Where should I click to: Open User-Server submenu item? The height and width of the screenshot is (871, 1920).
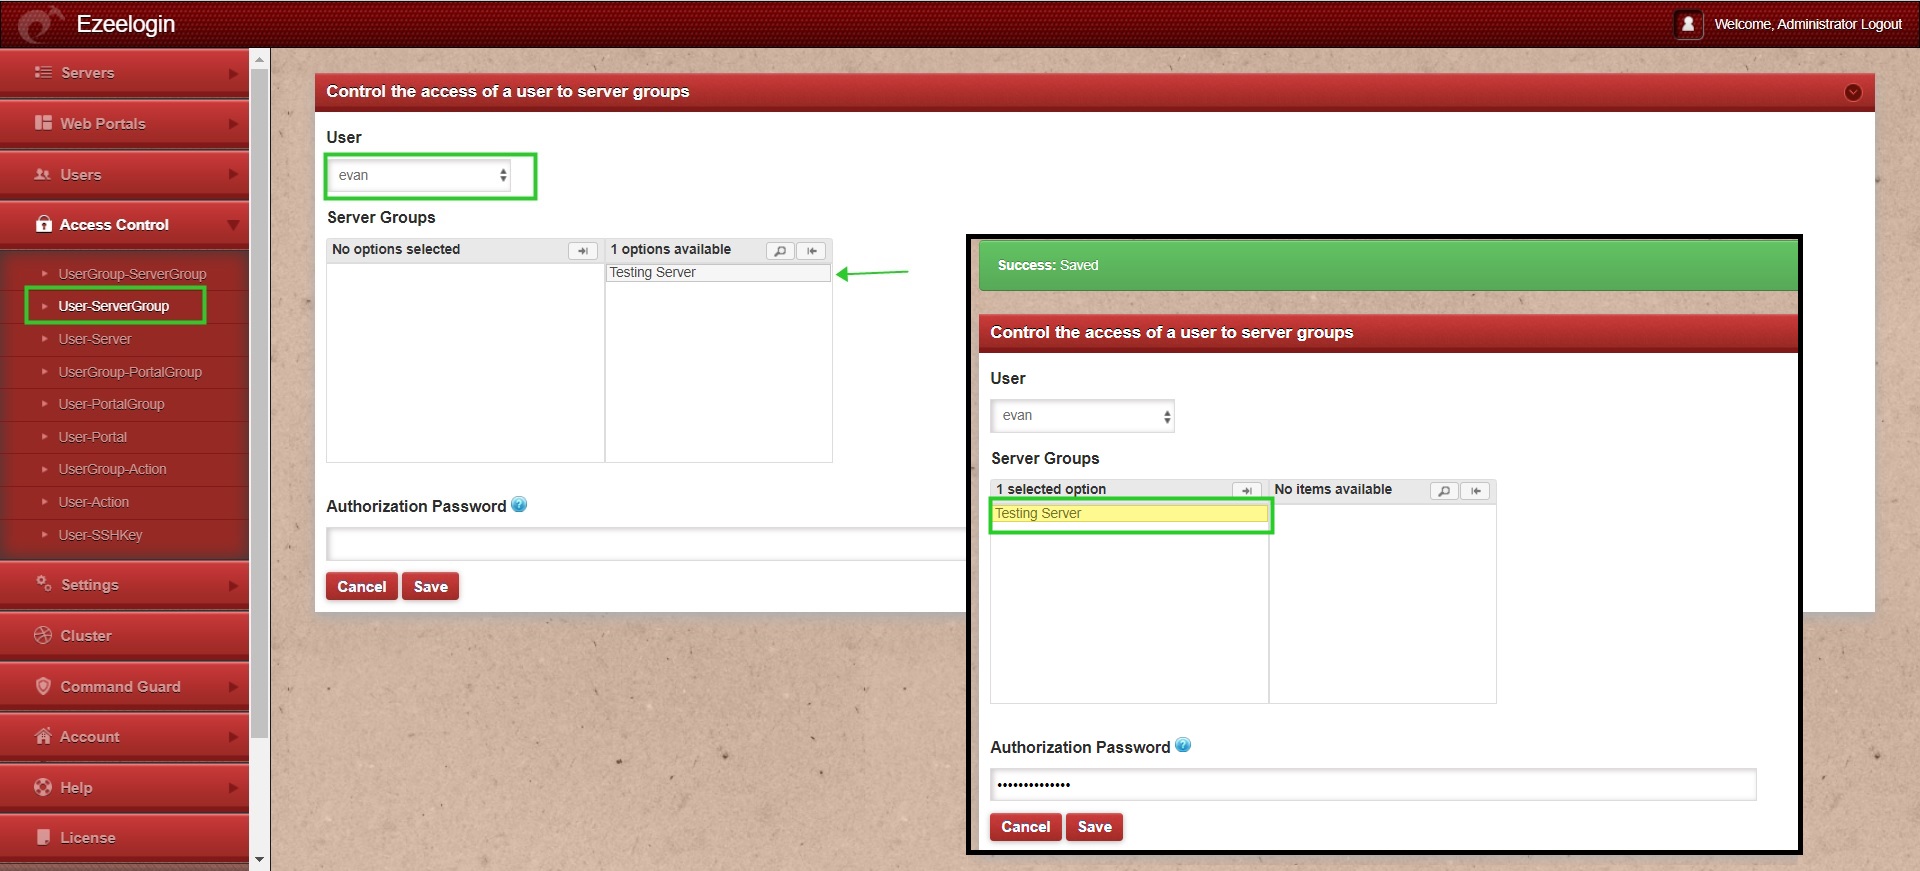[95, 339]
